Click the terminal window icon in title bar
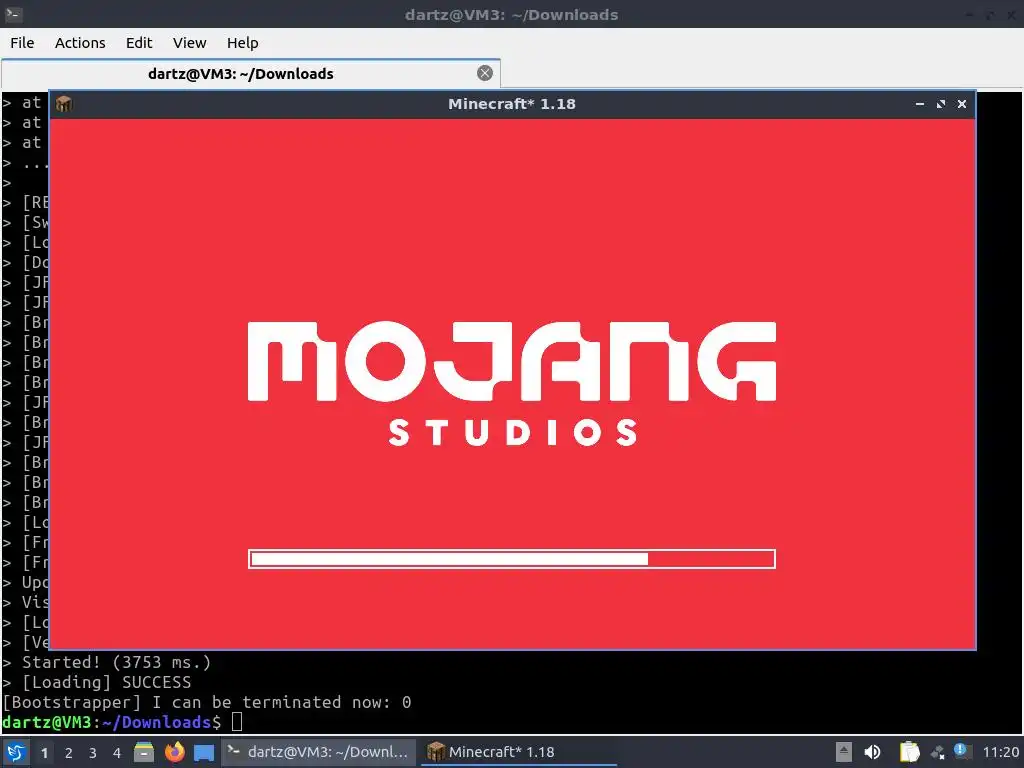 [13, 14]
